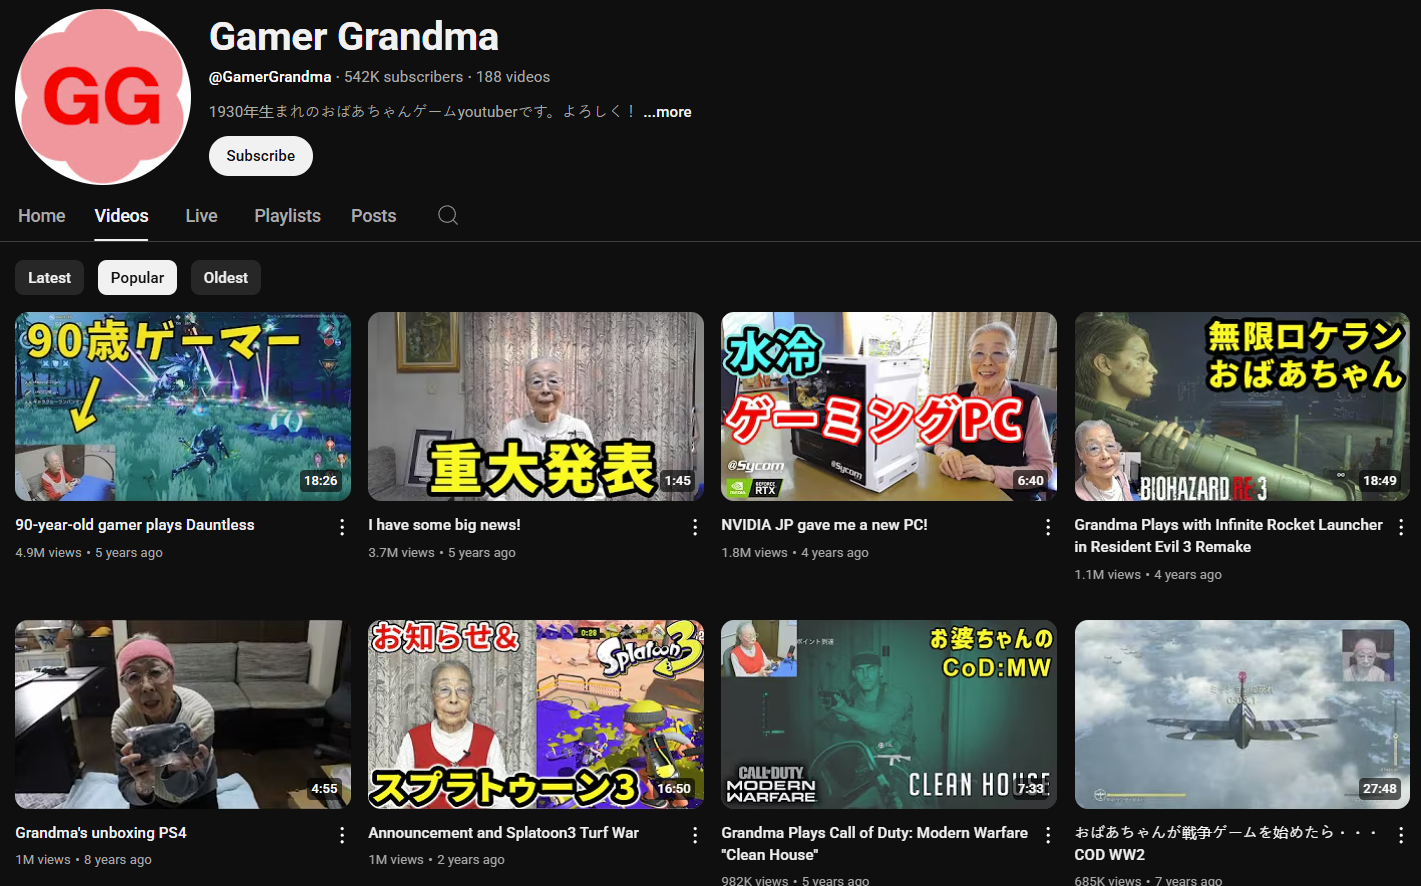Open the channel search magnifier icon
The width and height of the screenshot is (1421, 886).
click(x=448, y=216)
